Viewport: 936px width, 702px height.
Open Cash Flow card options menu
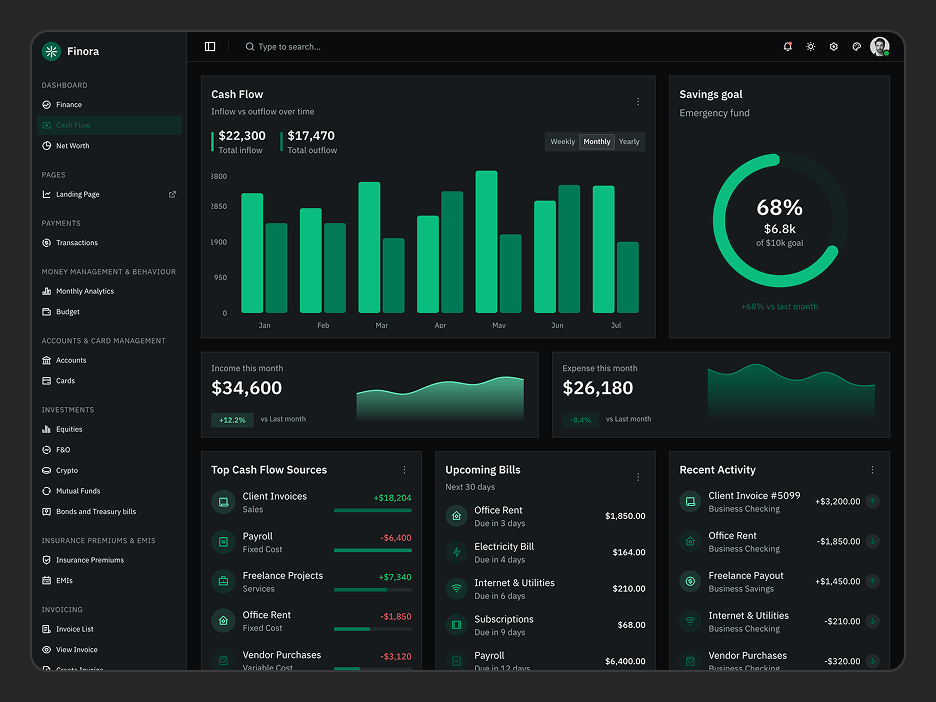click(638, 101)
